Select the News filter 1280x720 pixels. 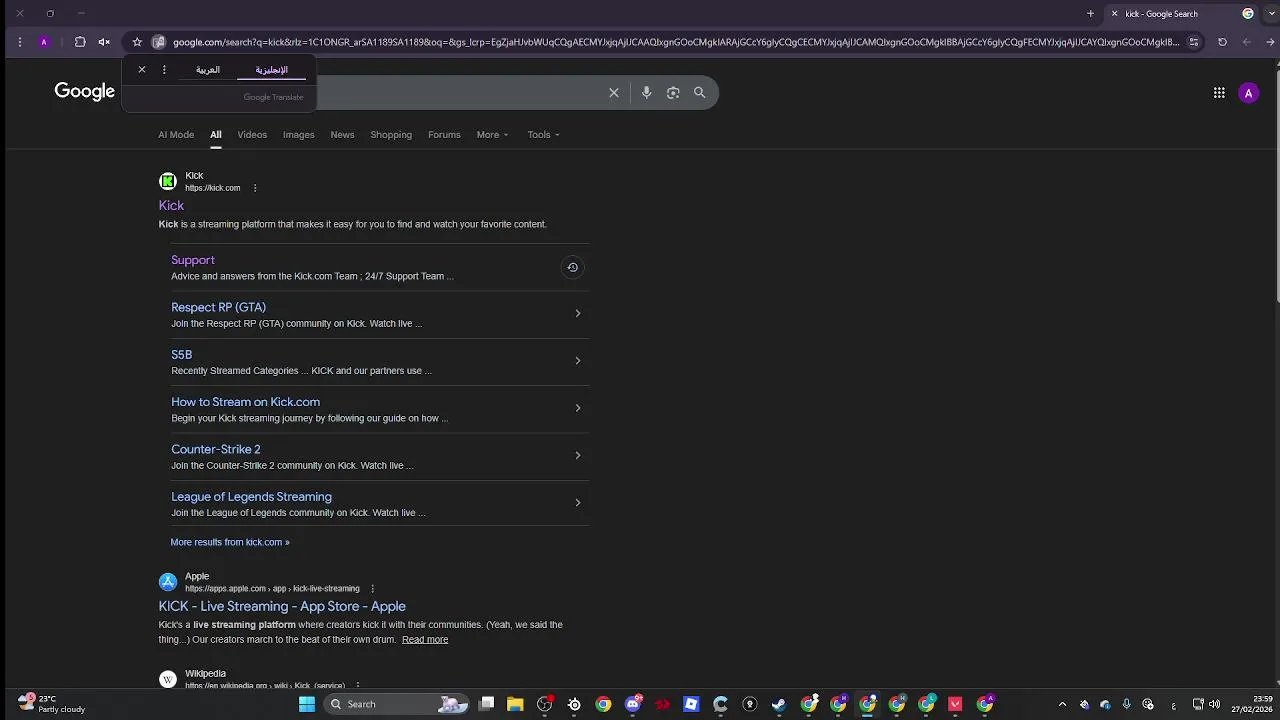point(342,135)
